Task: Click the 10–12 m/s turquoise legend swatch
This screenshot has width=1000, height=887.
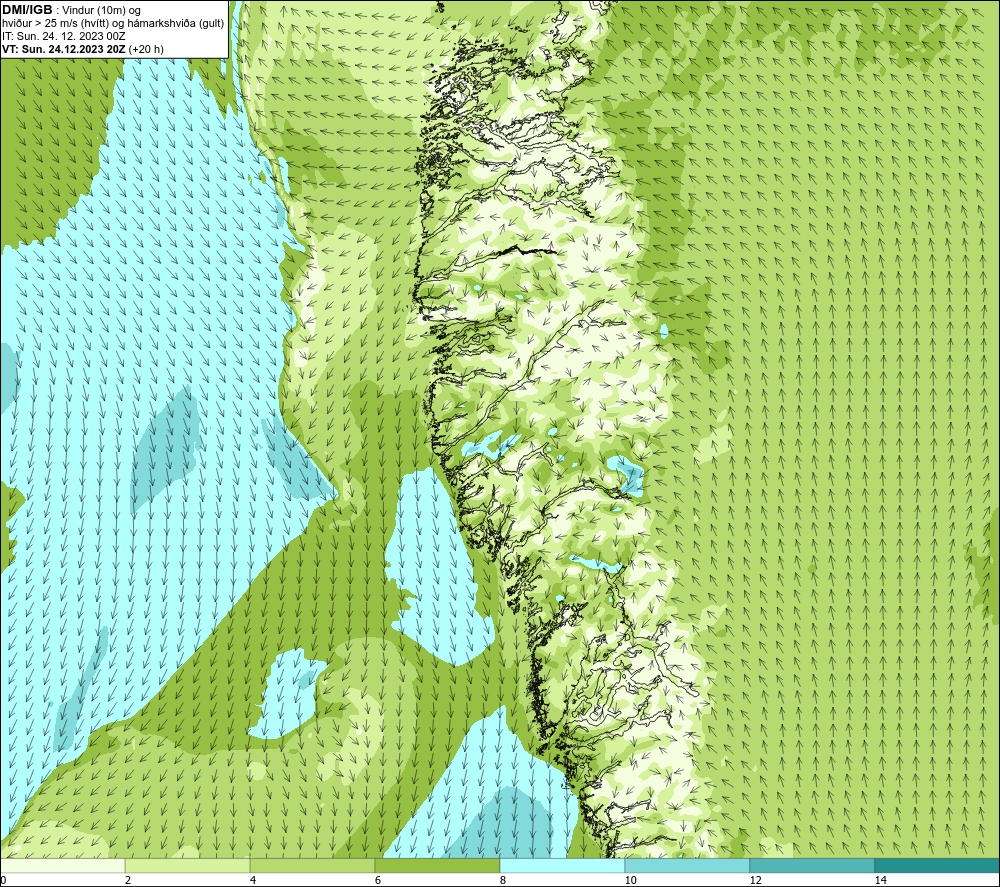Action: click(x=688, y=865)
